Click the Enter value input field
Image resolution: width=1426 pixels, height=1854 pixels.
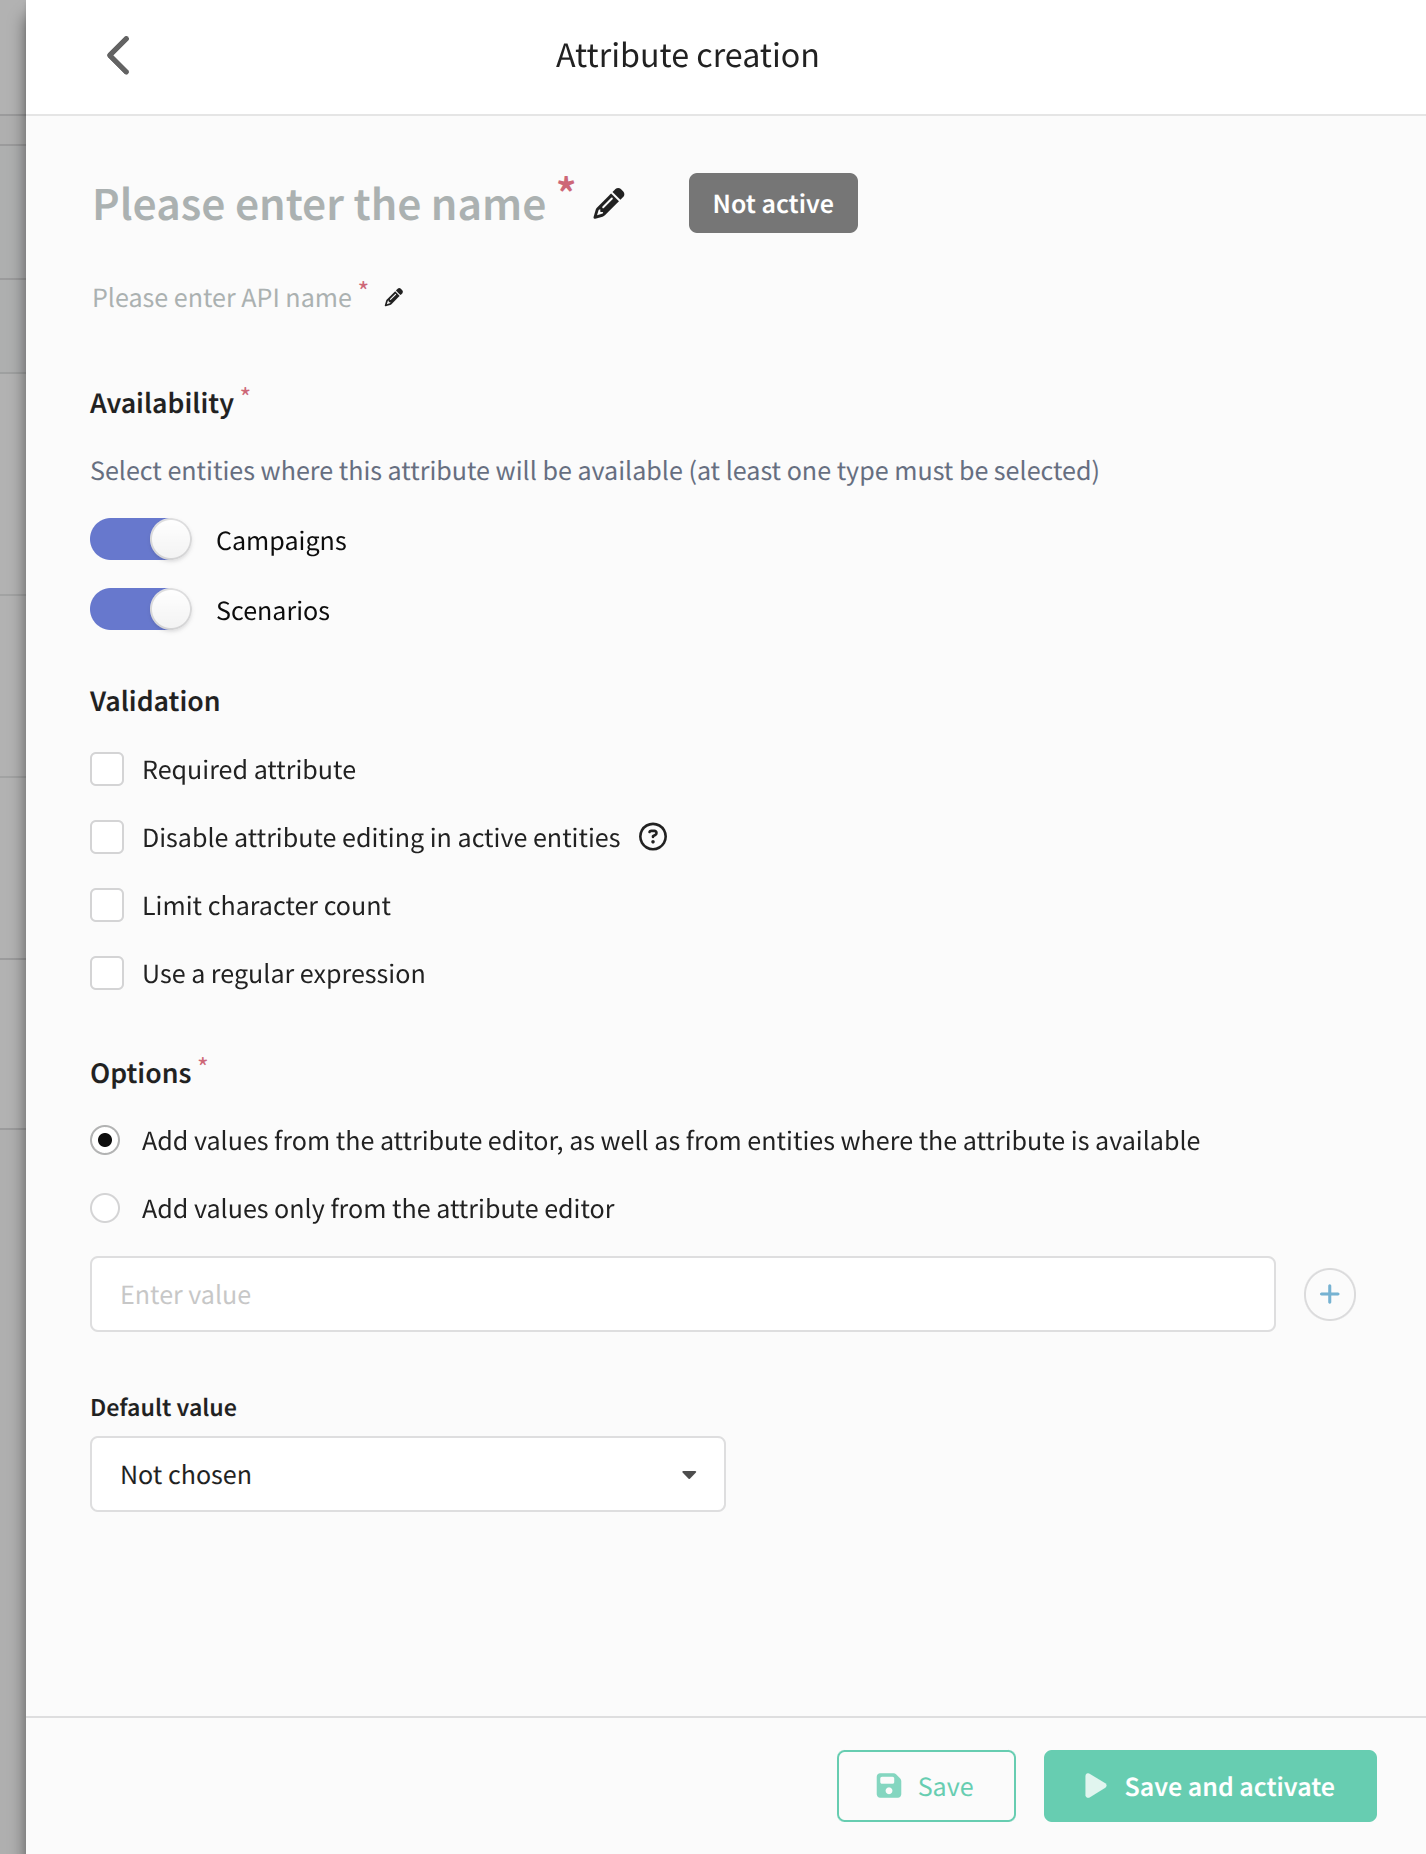[682, 1295]
